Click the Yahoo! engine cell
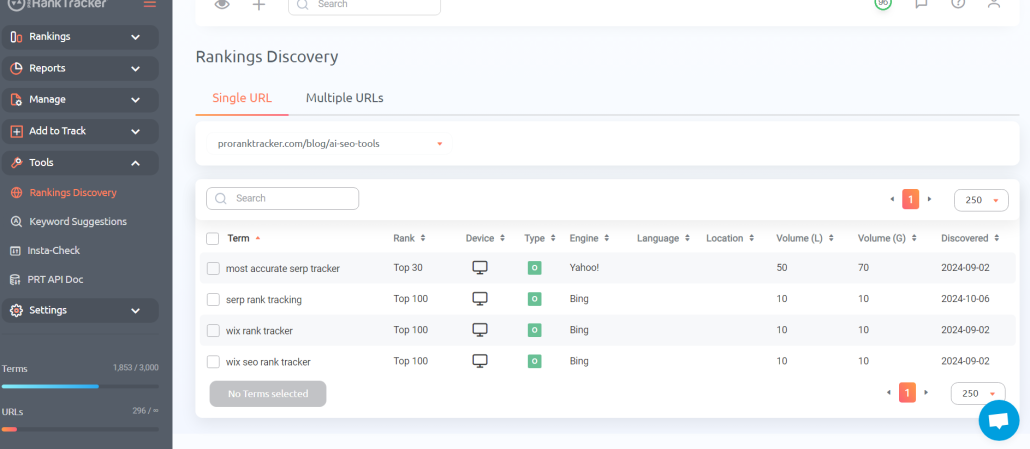Viewport: 1030px width, 449px height. (x=584, y=268)
